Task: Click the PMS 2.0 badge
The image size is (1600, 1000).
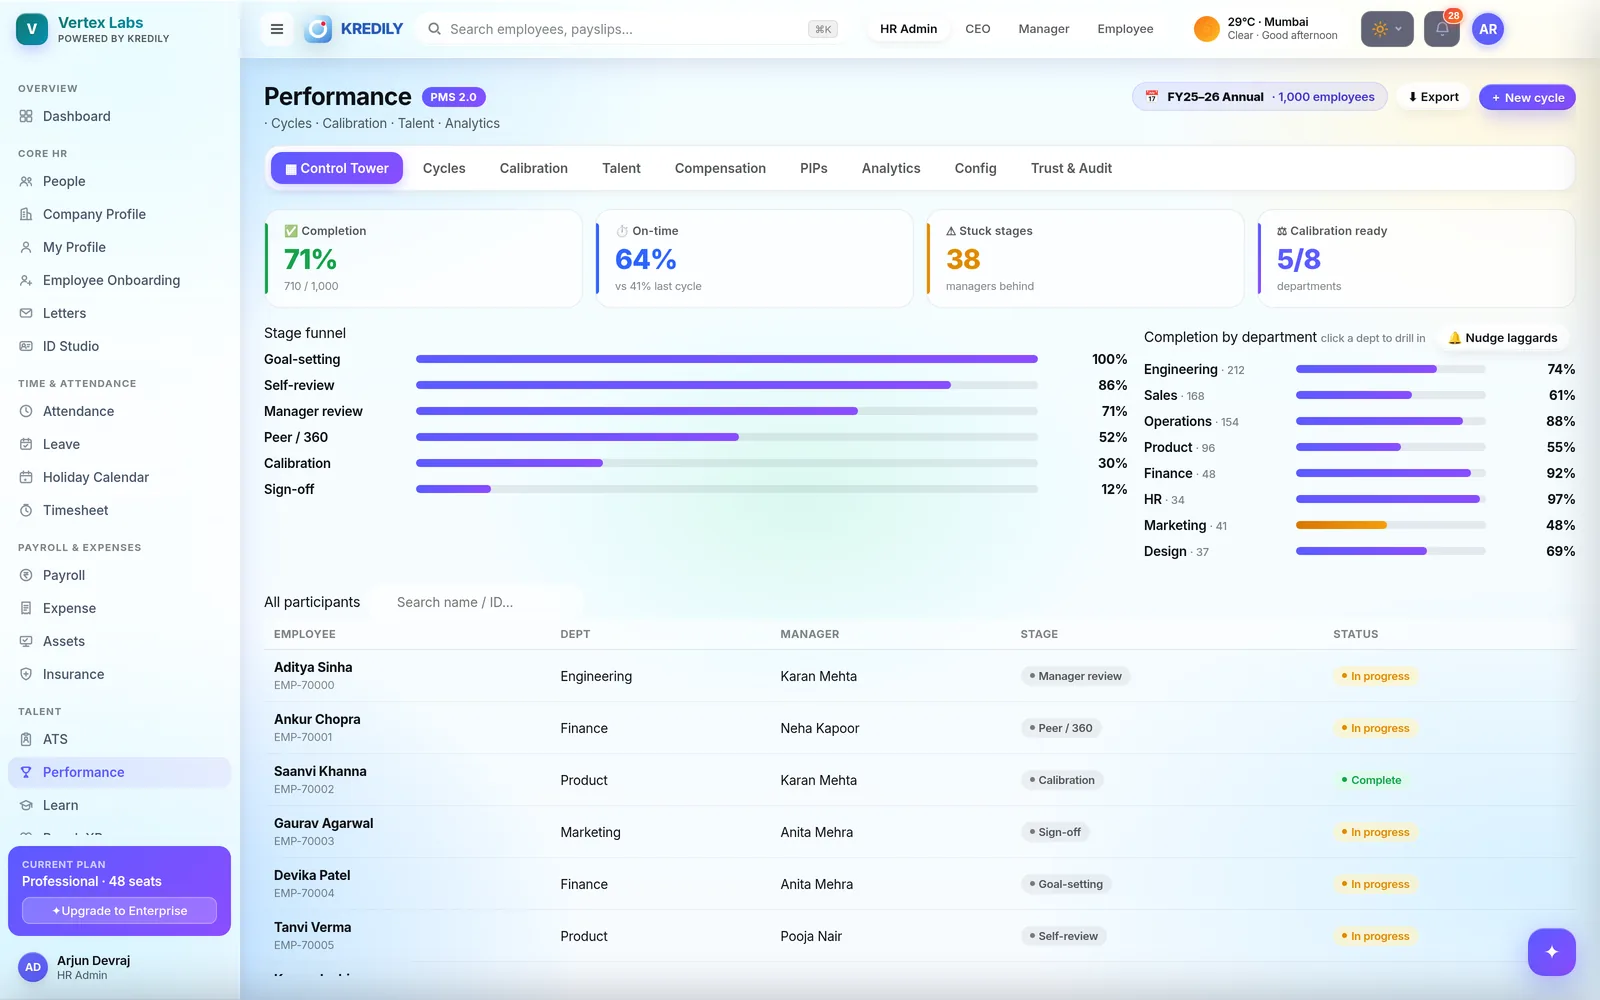Action: click(454, 97)
